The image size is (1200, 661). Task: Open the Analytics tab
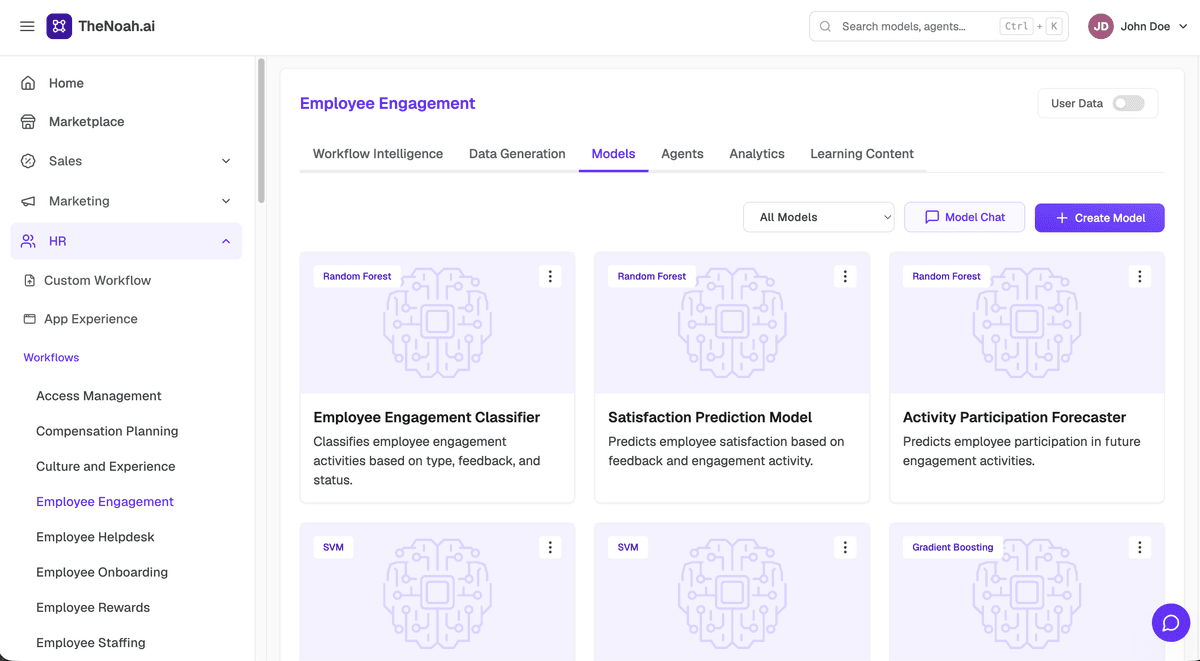[x=757, y=154]
